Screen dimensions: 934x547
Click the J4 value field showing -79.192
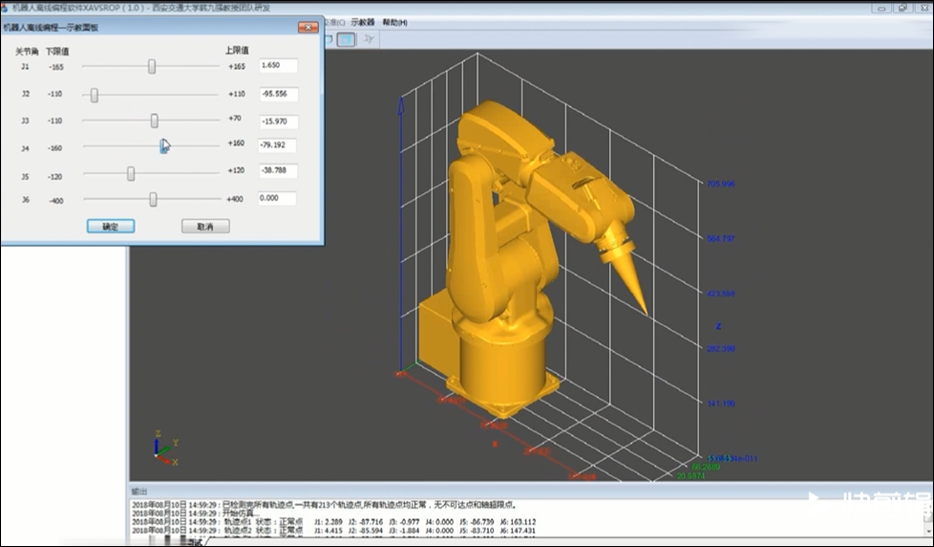[x=277, y=146]
